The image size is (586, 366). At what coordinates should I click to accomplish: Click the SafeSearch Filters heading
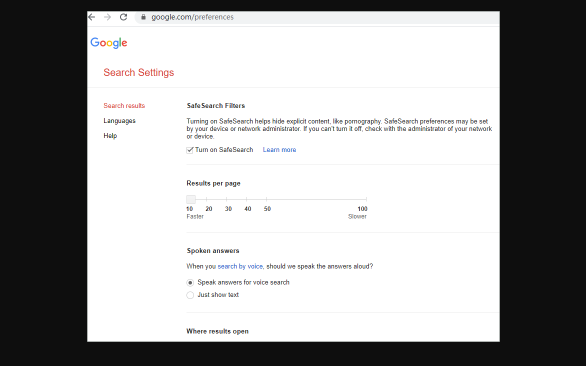pyautogui.click(x=216, y=106)
